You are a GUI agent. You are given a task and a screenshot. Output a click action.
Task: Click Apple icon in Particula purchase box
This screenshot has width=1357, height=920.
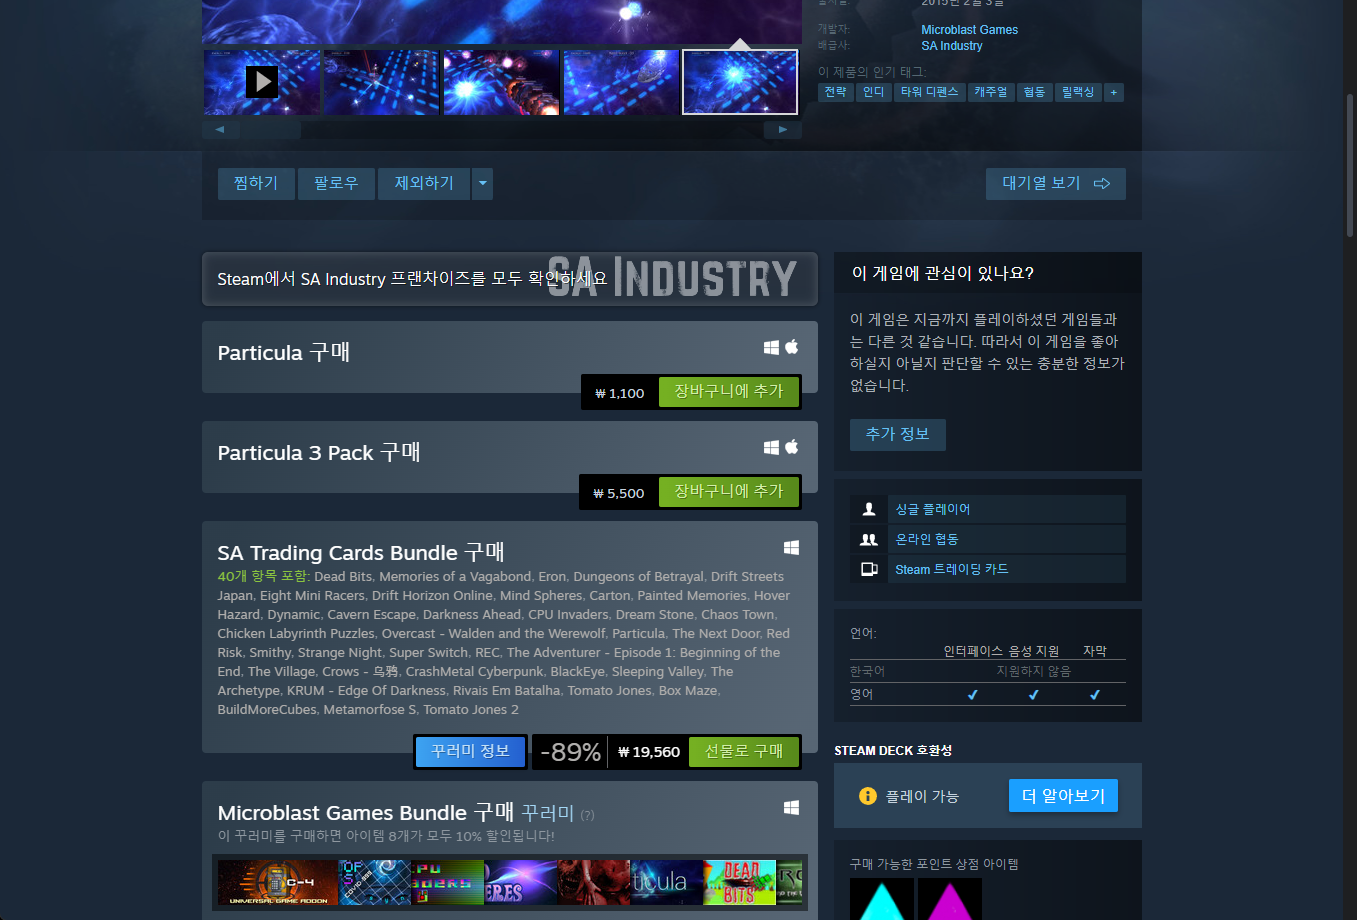(791, 346)
